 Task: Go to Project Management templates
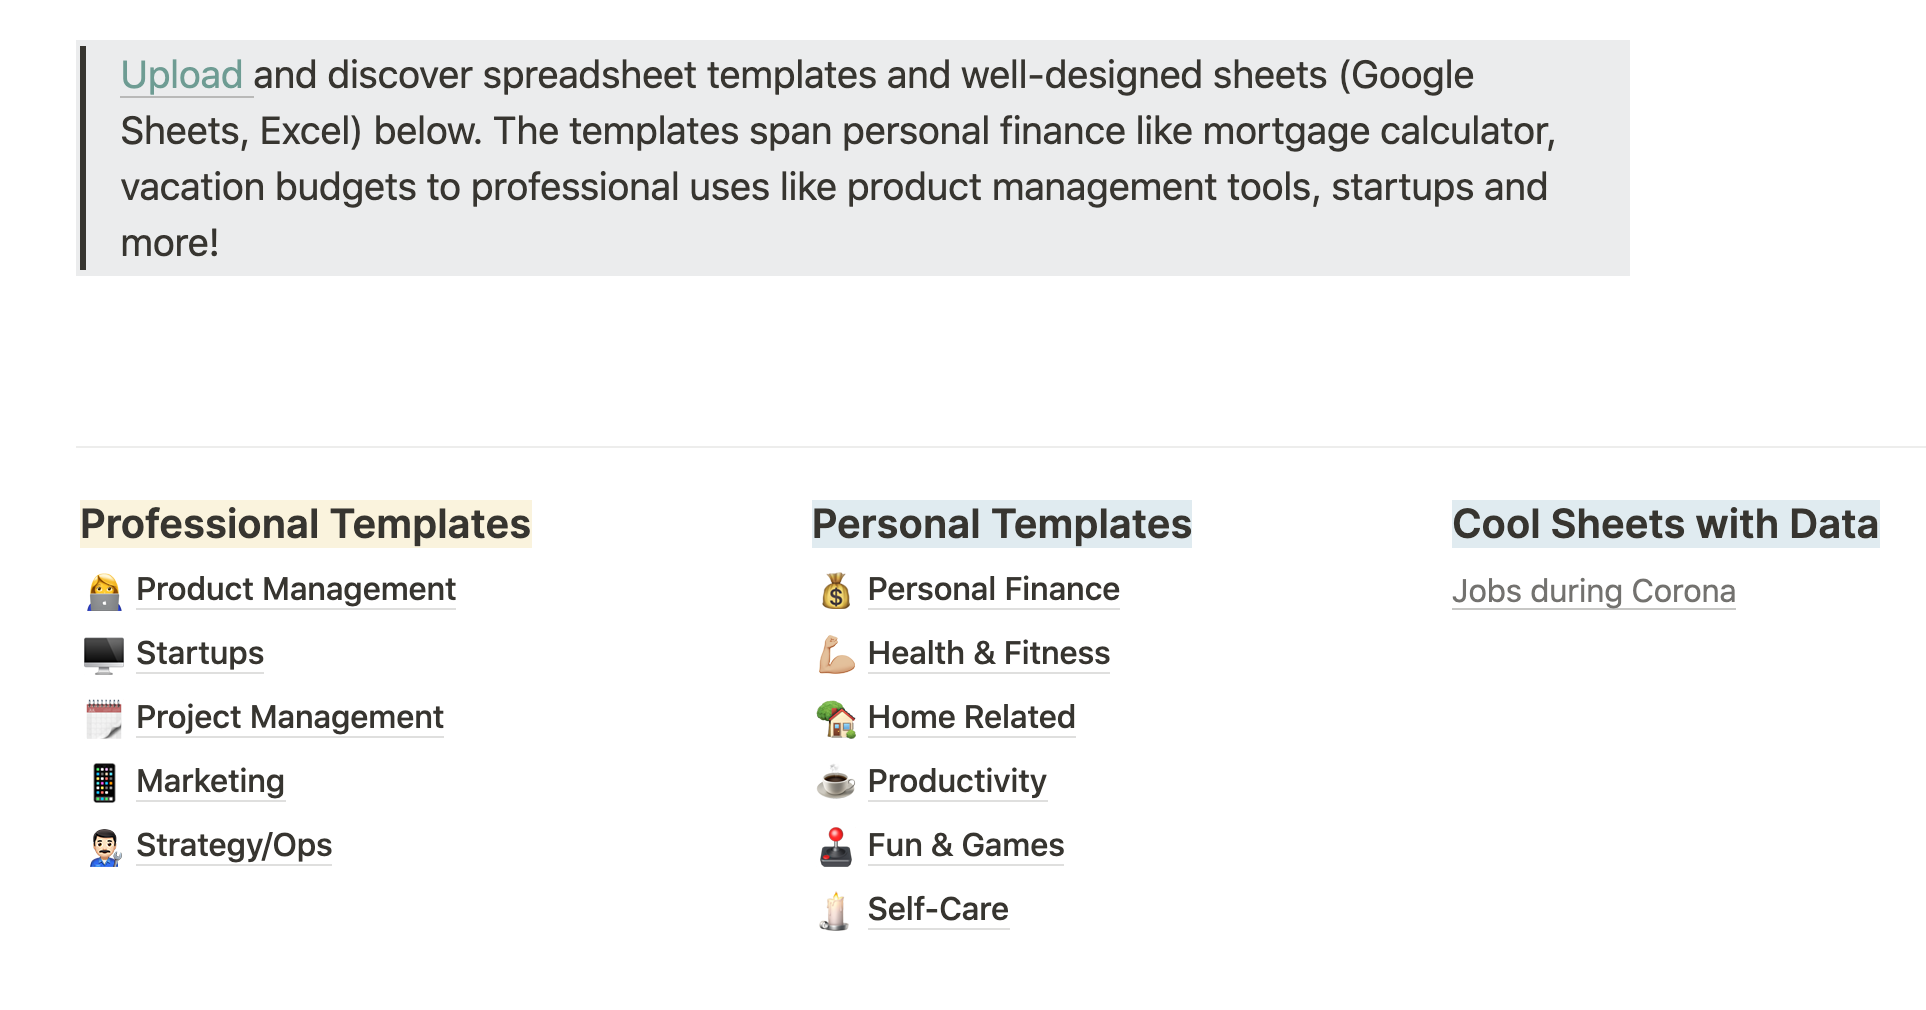click(x=290, y=718)
